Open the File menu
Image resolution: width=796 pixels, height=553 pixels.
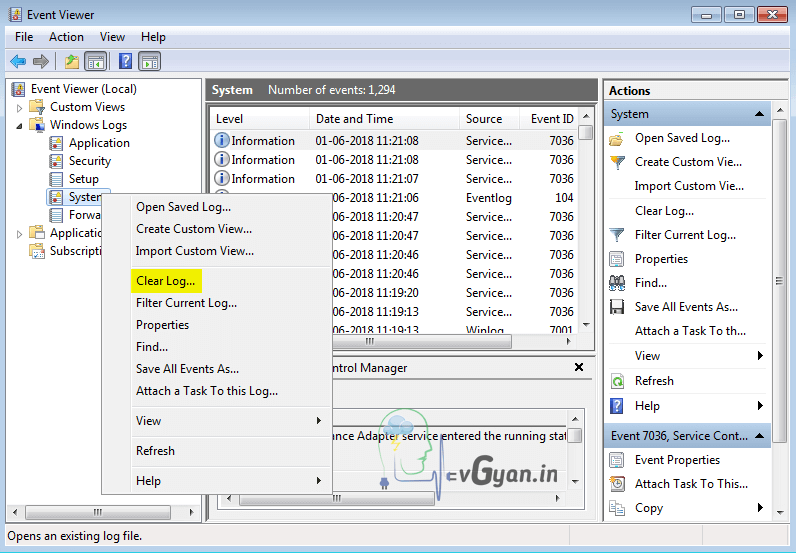click(24, 37)
